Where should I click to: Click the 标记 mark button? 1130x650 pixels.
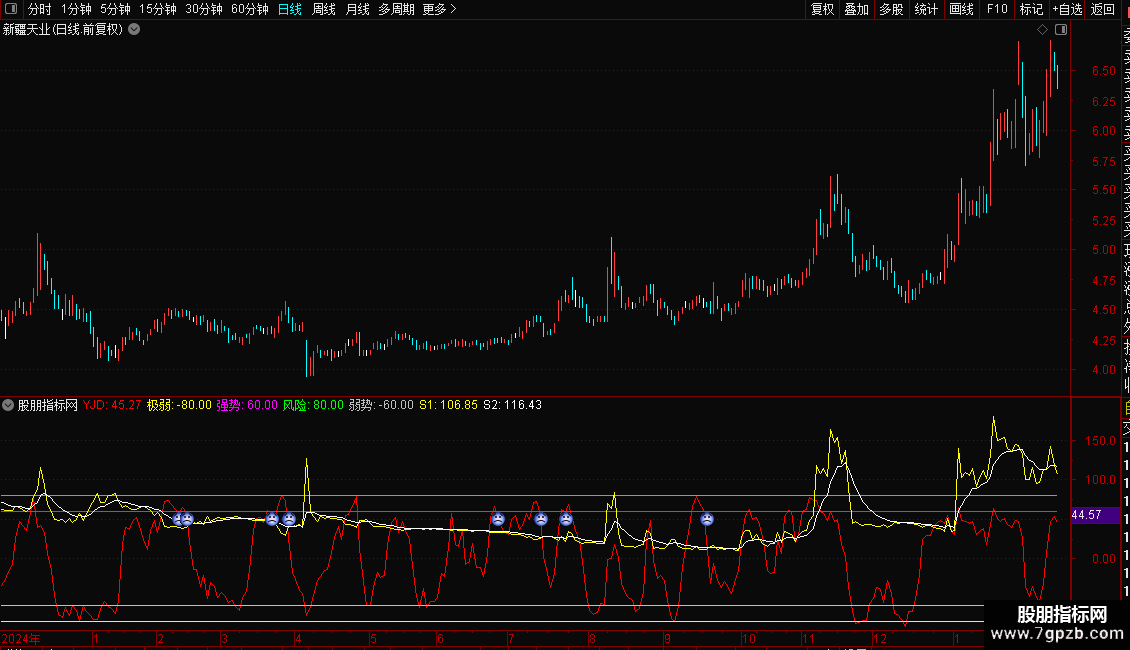(x=1031, y=9)
